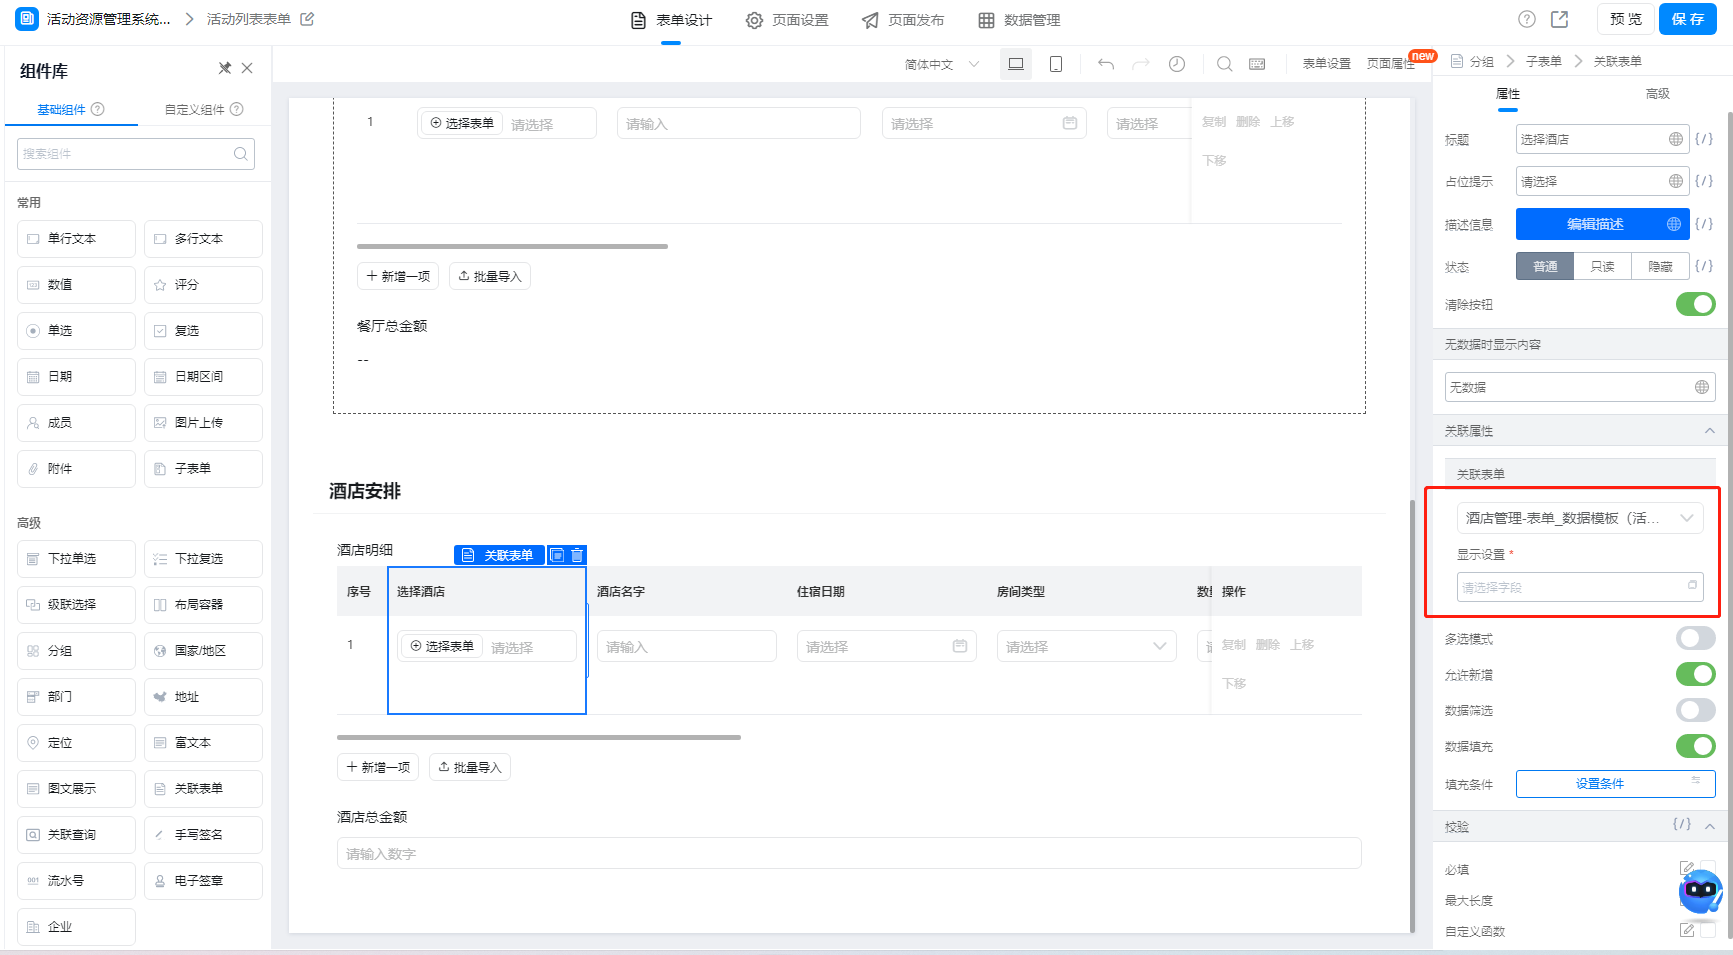Click the 无数据 text input
Image resolution: width=1733 pixels, height=955 pixels.
(1580, 387)
